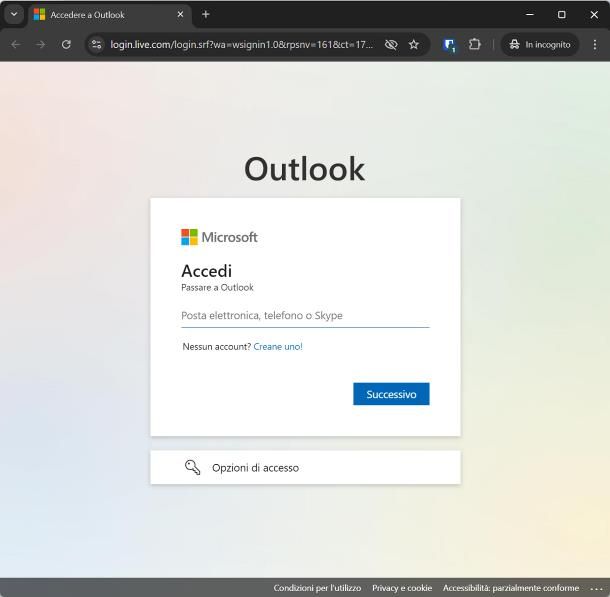
Task: Open Opzioni di accesso
Action: [305, 467]
